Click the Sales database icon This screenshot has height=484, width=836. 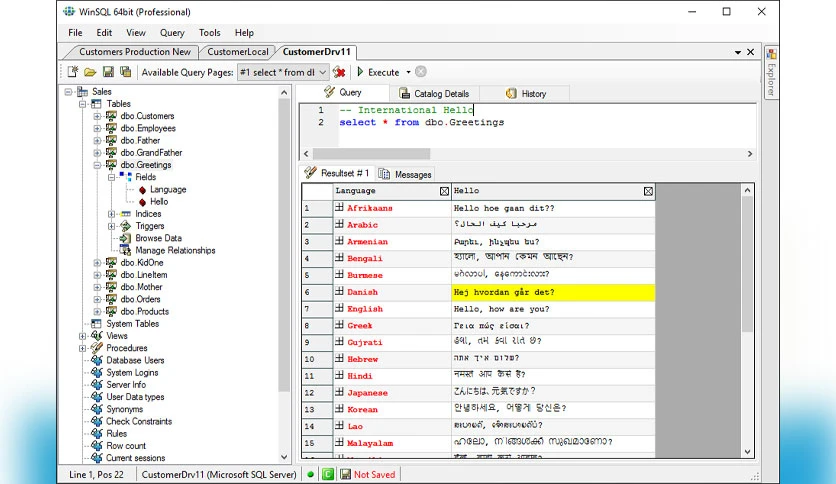coord(82,92)
